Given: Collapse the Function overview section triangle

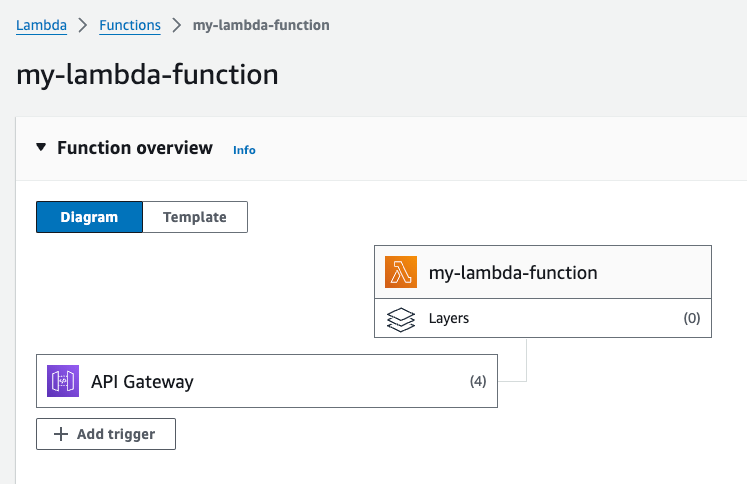Looking at the screenshot, I should (x=41, y=148).
